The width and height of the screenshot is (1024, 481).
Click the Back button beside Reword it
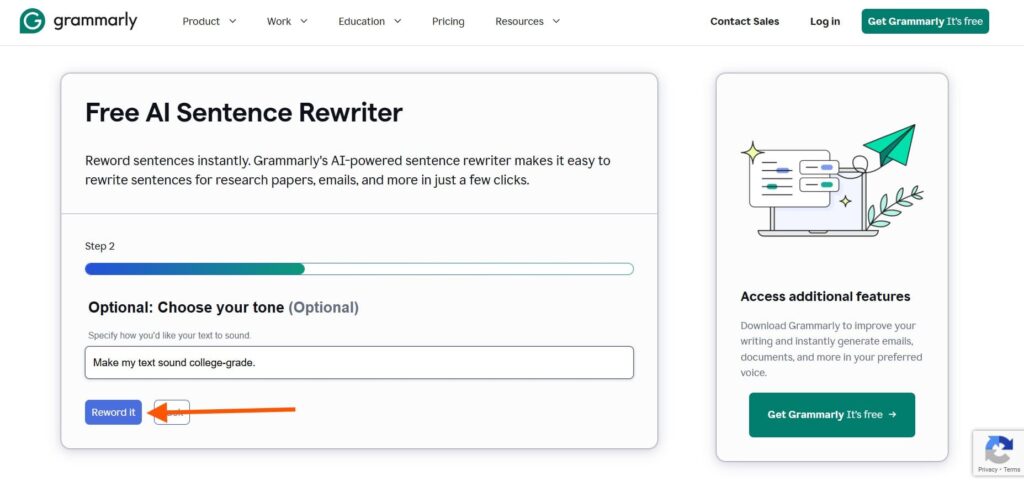(x=172, y=412)
